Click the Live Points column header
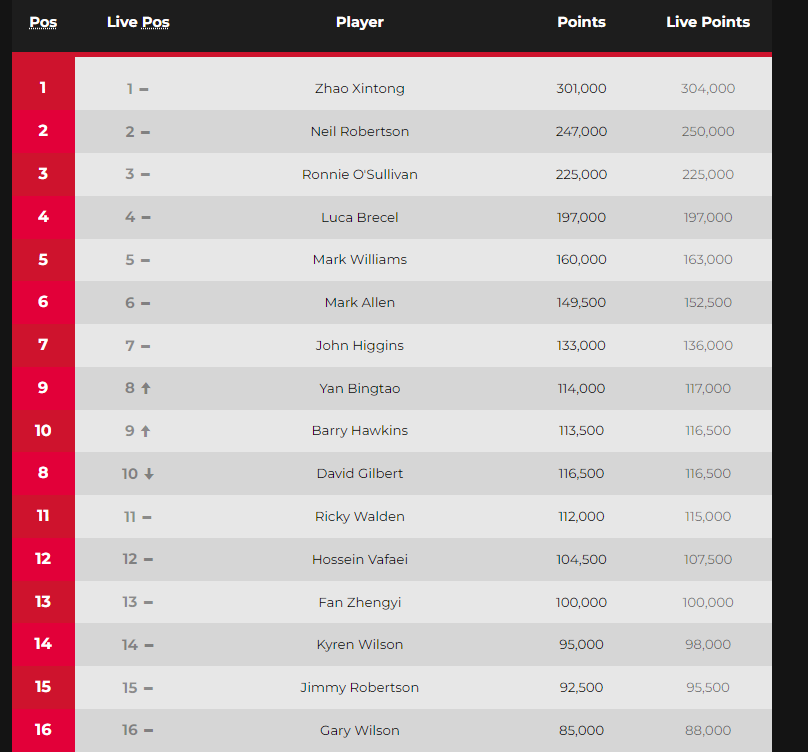This screenshot has height=752, width=808. point(708,22)
